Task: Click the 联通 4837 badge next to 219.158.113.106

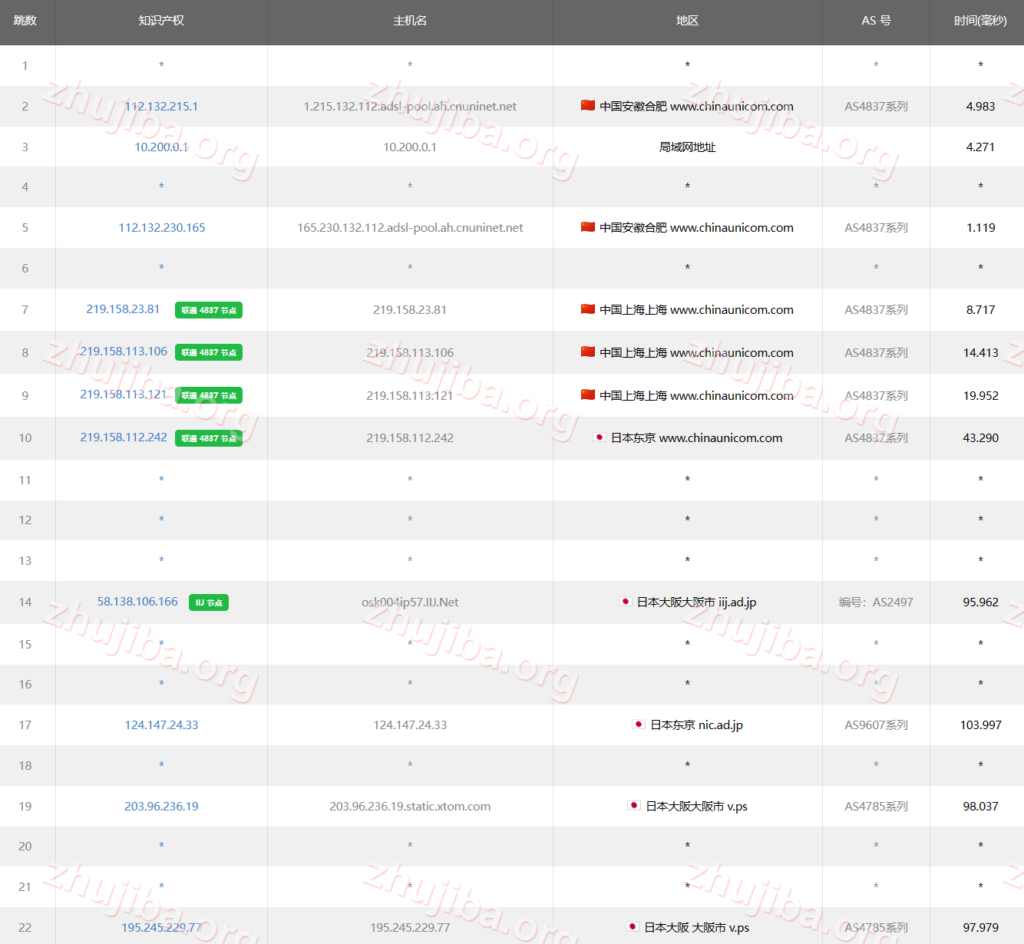Action: (209, 352)
